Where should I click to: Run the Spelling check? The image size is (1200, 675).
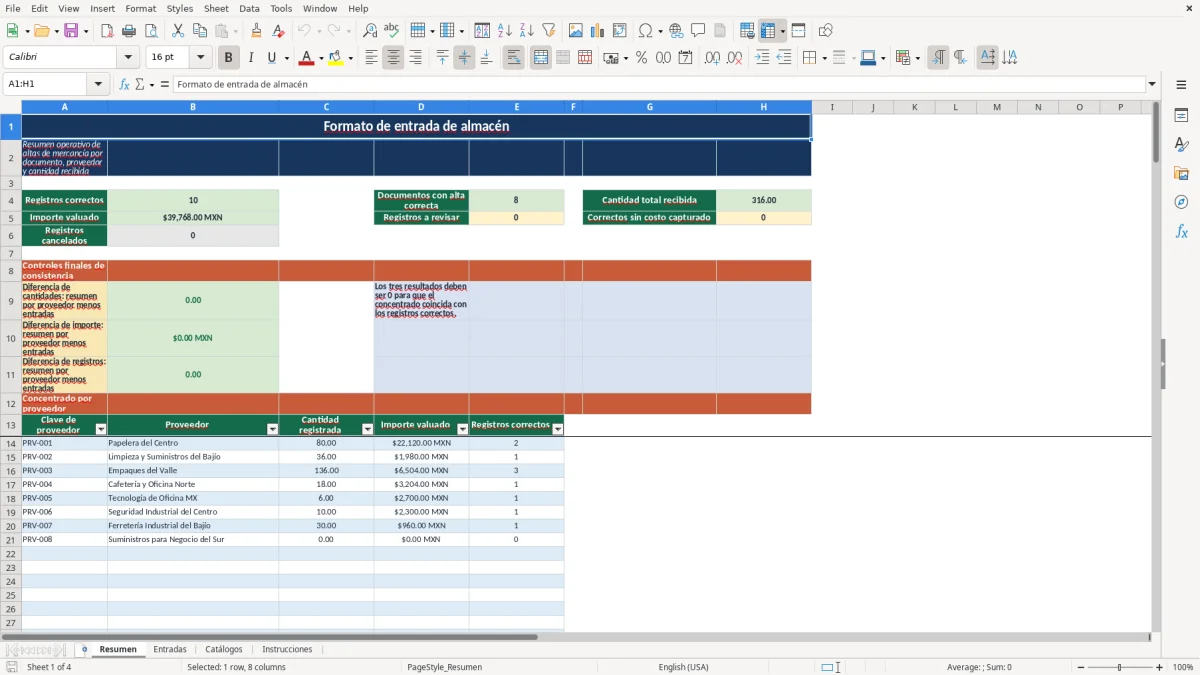click(x=392, y=31)
